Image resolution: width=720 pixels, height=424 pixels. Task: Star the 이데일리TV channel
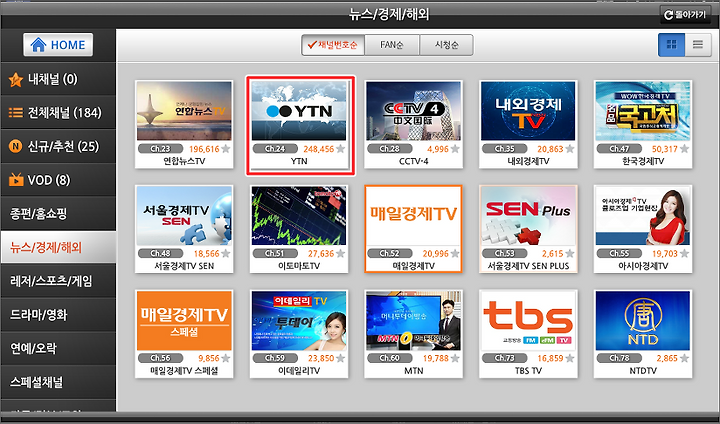pyautogui.click(x=340, y=358)
